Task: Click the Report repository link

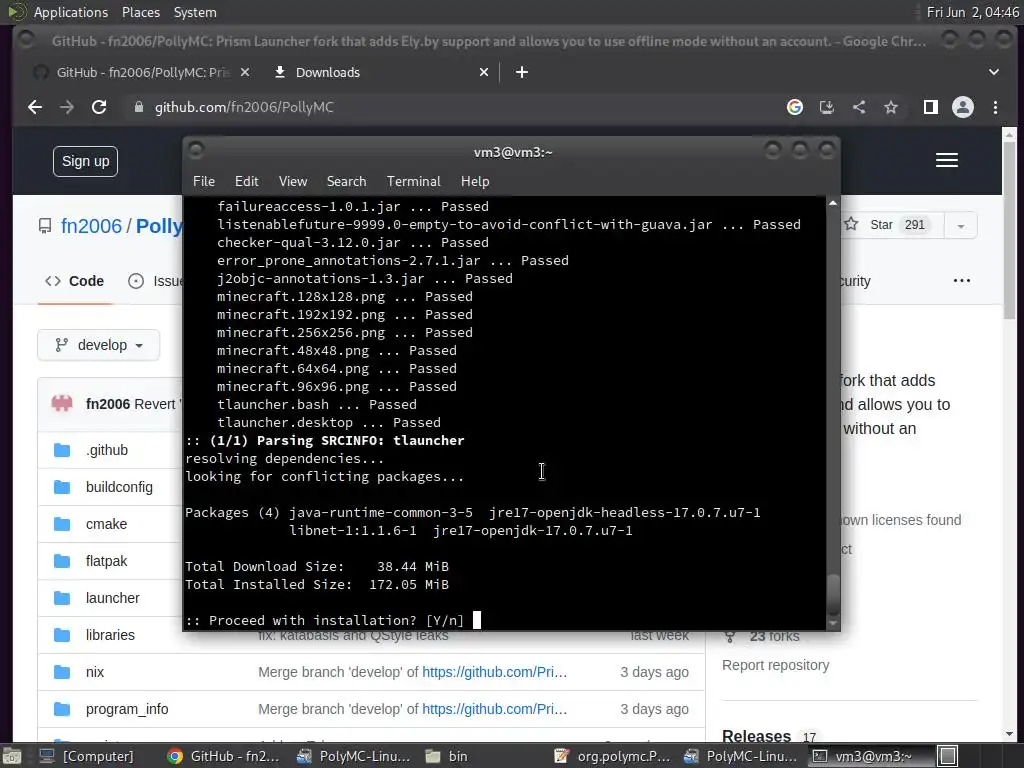Action: (775, 665)
